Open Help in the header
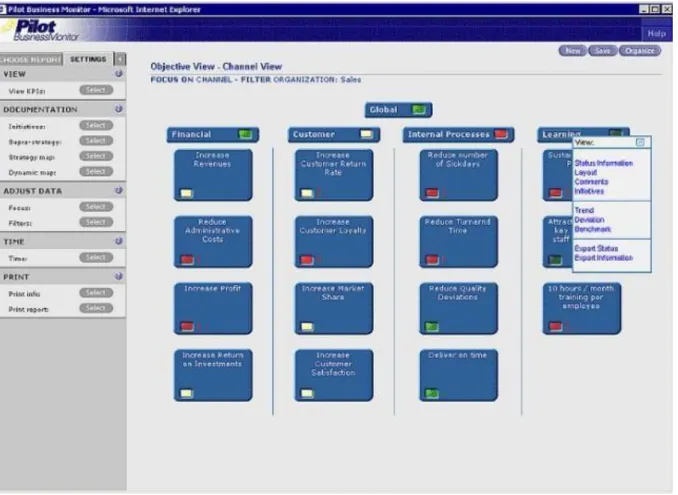 click(x=656, y=33)
